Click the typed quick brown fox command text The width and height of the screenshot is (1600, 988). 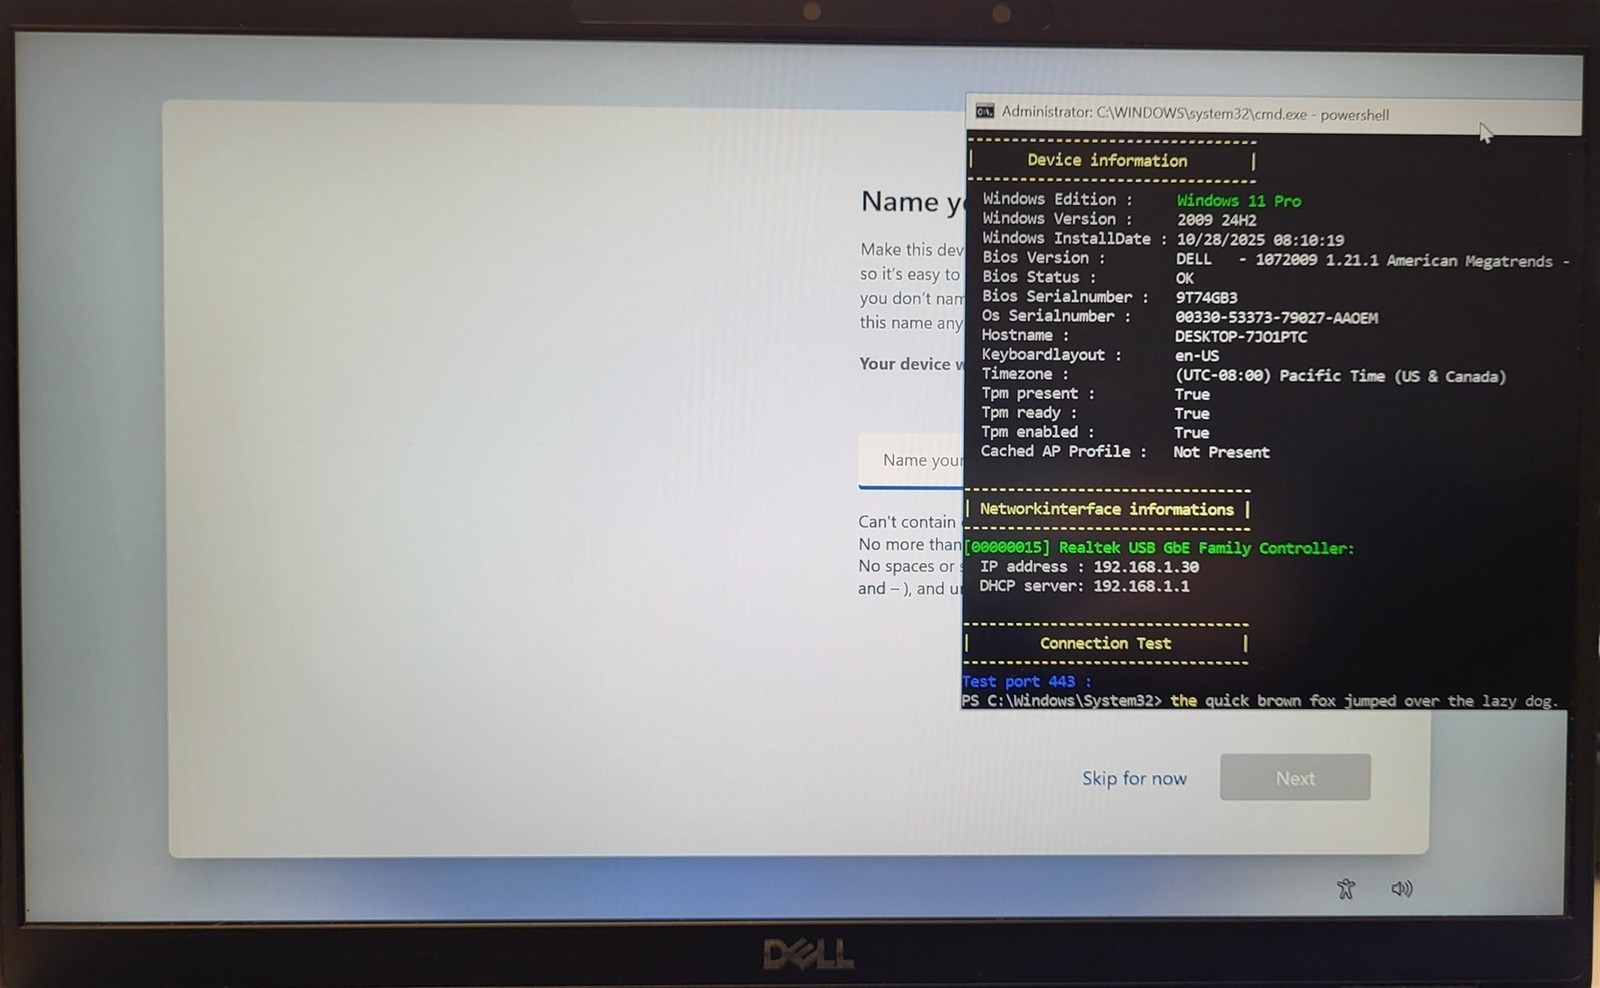pos(1364,701)
